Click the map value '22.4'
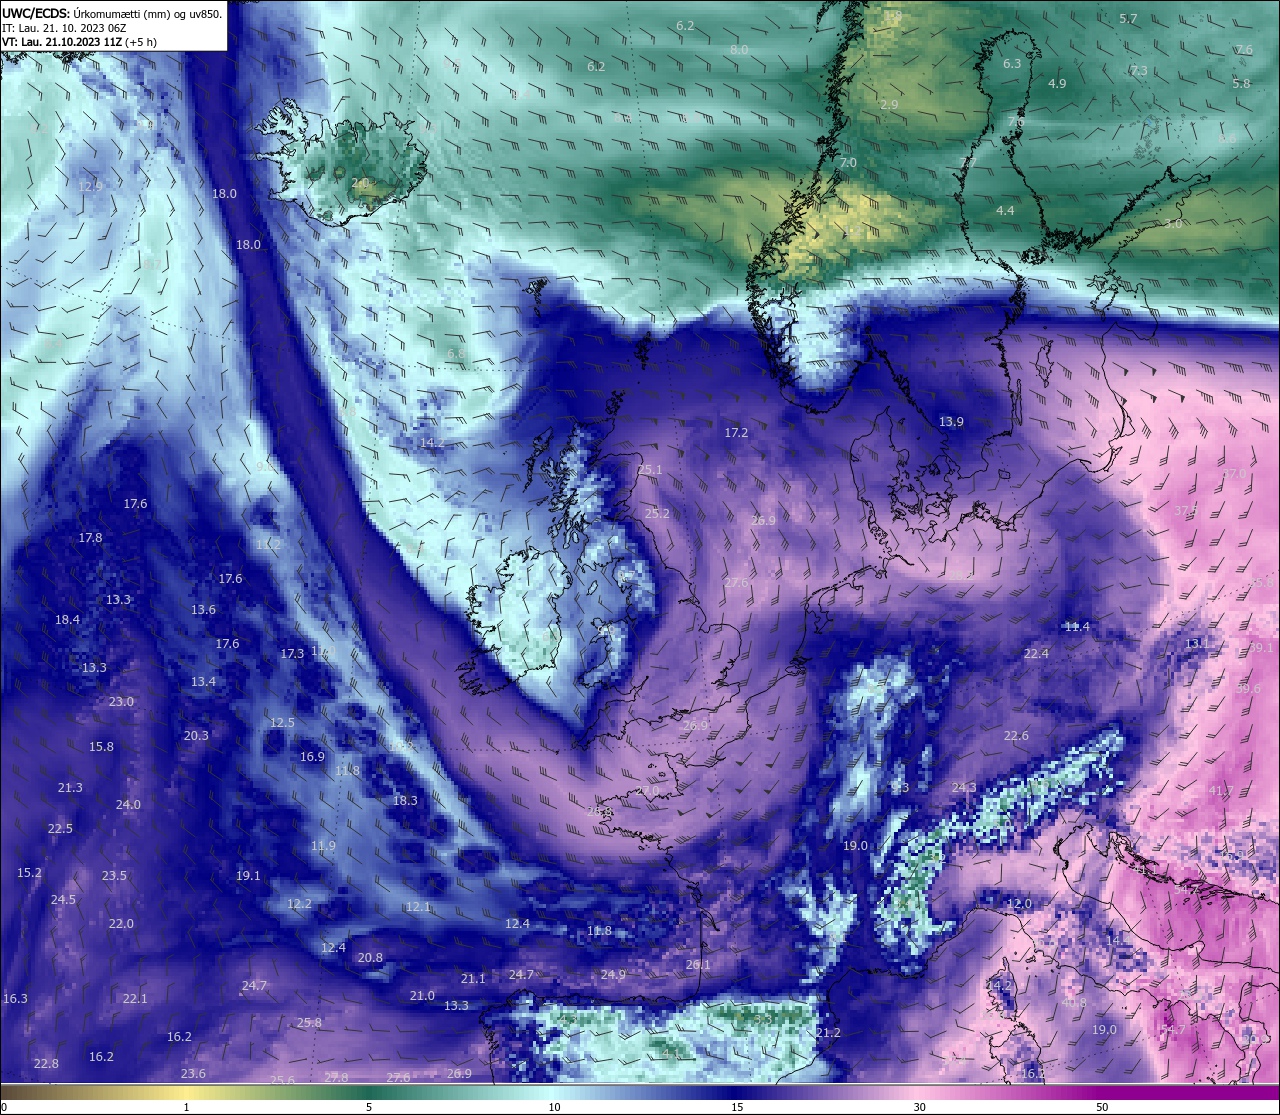Viewport: 1280px width, 1115px height. [x=1036, y=654]
